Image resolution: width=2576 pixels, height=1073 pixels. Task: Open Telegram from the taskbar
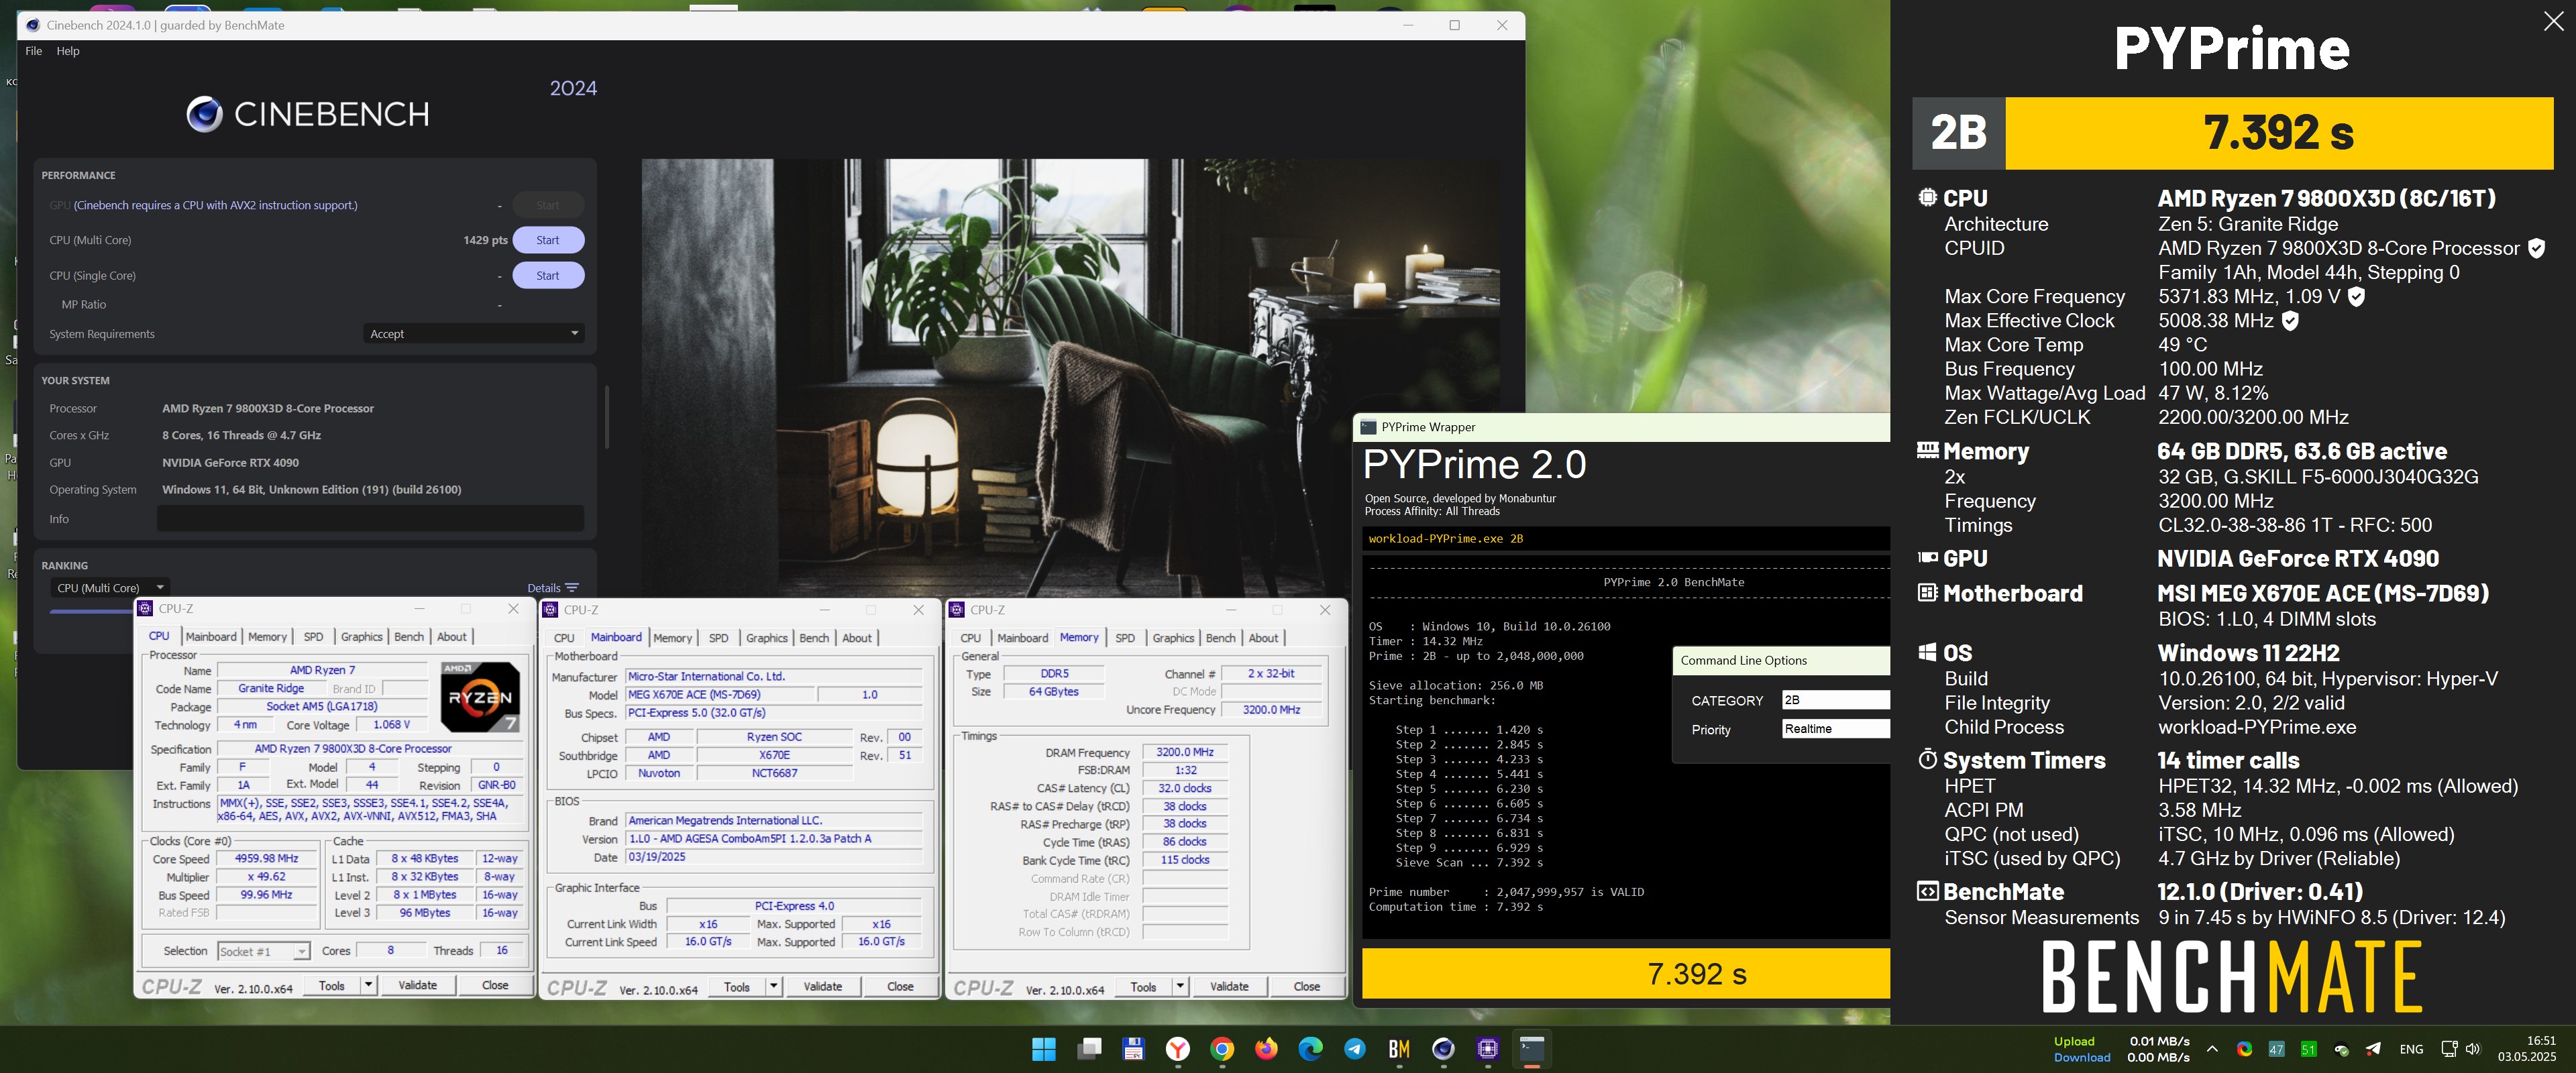click(1354, 1049)
